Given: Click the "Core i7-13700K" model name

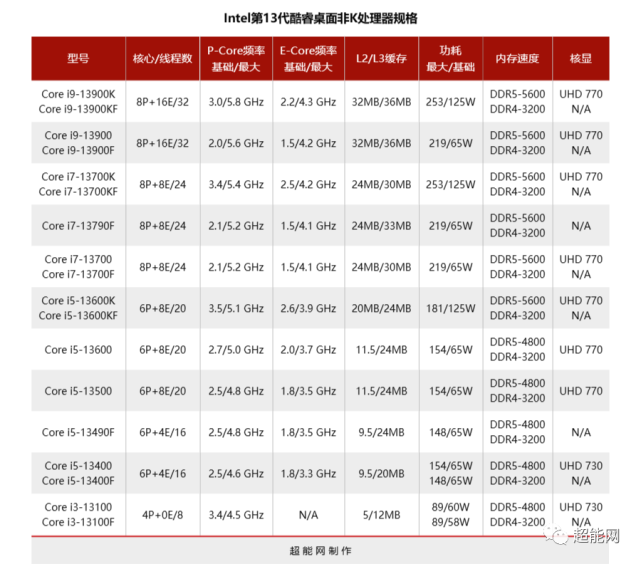Looking at the screenshot, I should (x=78, y=177).
